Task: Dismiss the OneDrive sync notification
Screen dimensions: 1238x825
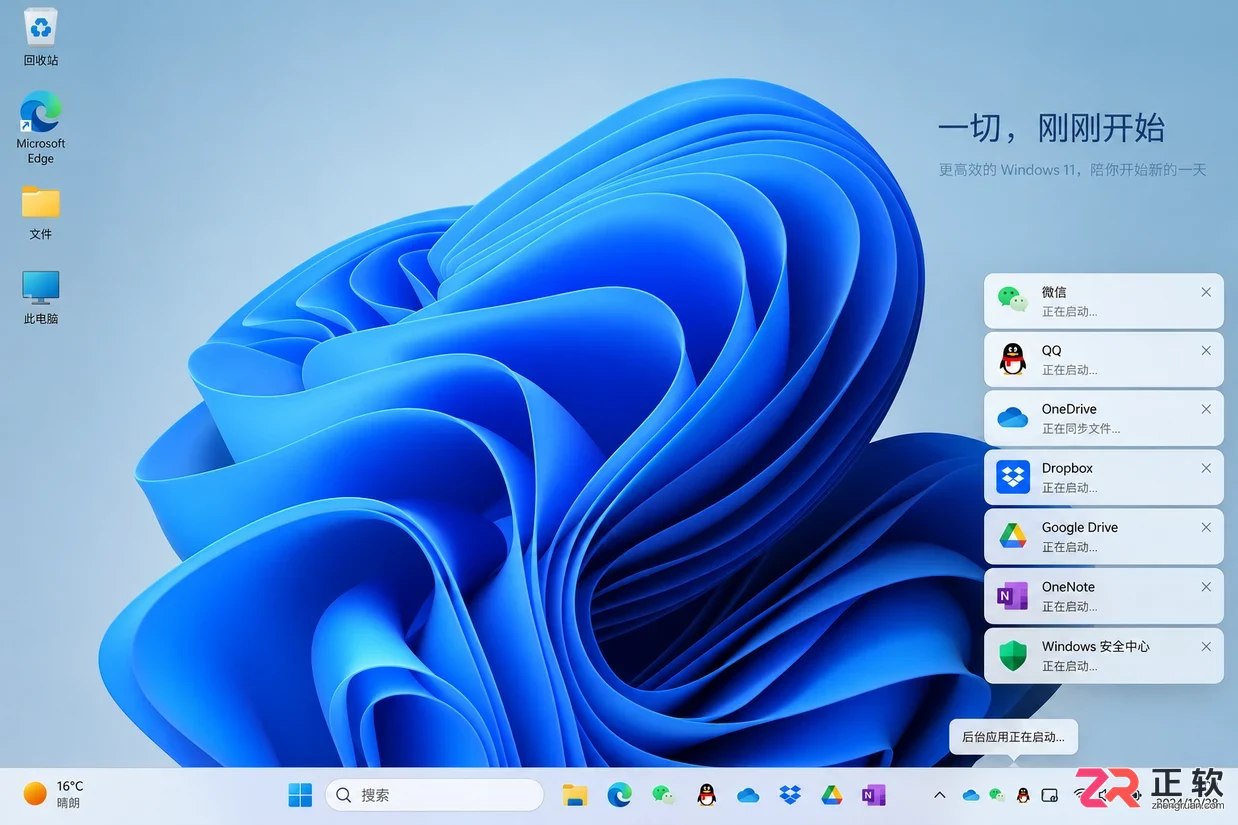Action: [1206, 409]
